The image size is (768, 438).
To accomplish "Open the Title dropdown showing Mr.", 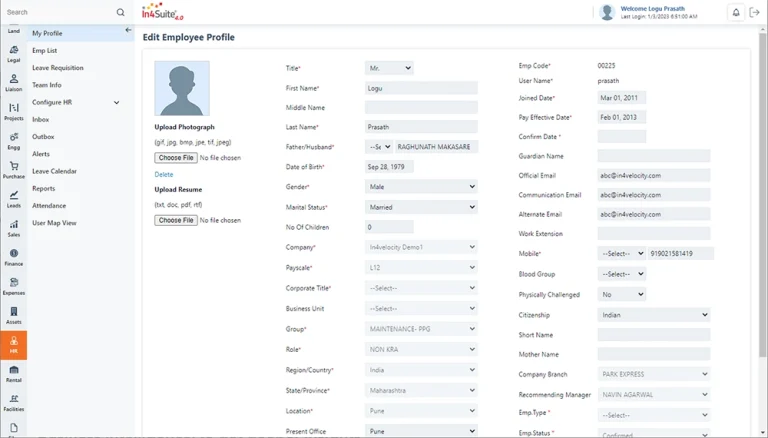I will [x=389, y=68].
